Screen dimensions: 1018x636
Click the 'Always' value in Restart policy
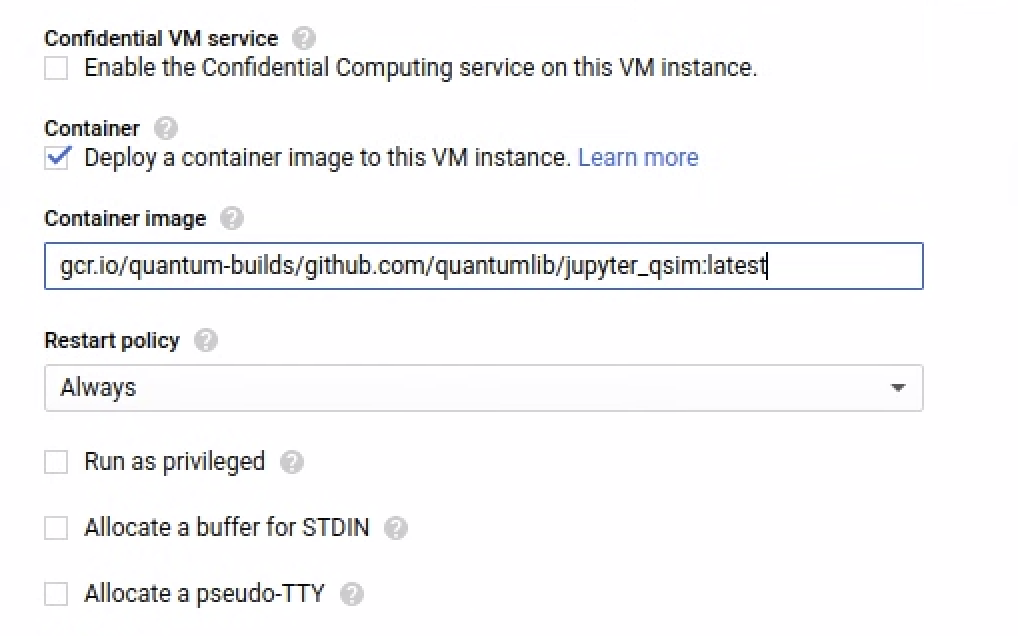[98, 387]
